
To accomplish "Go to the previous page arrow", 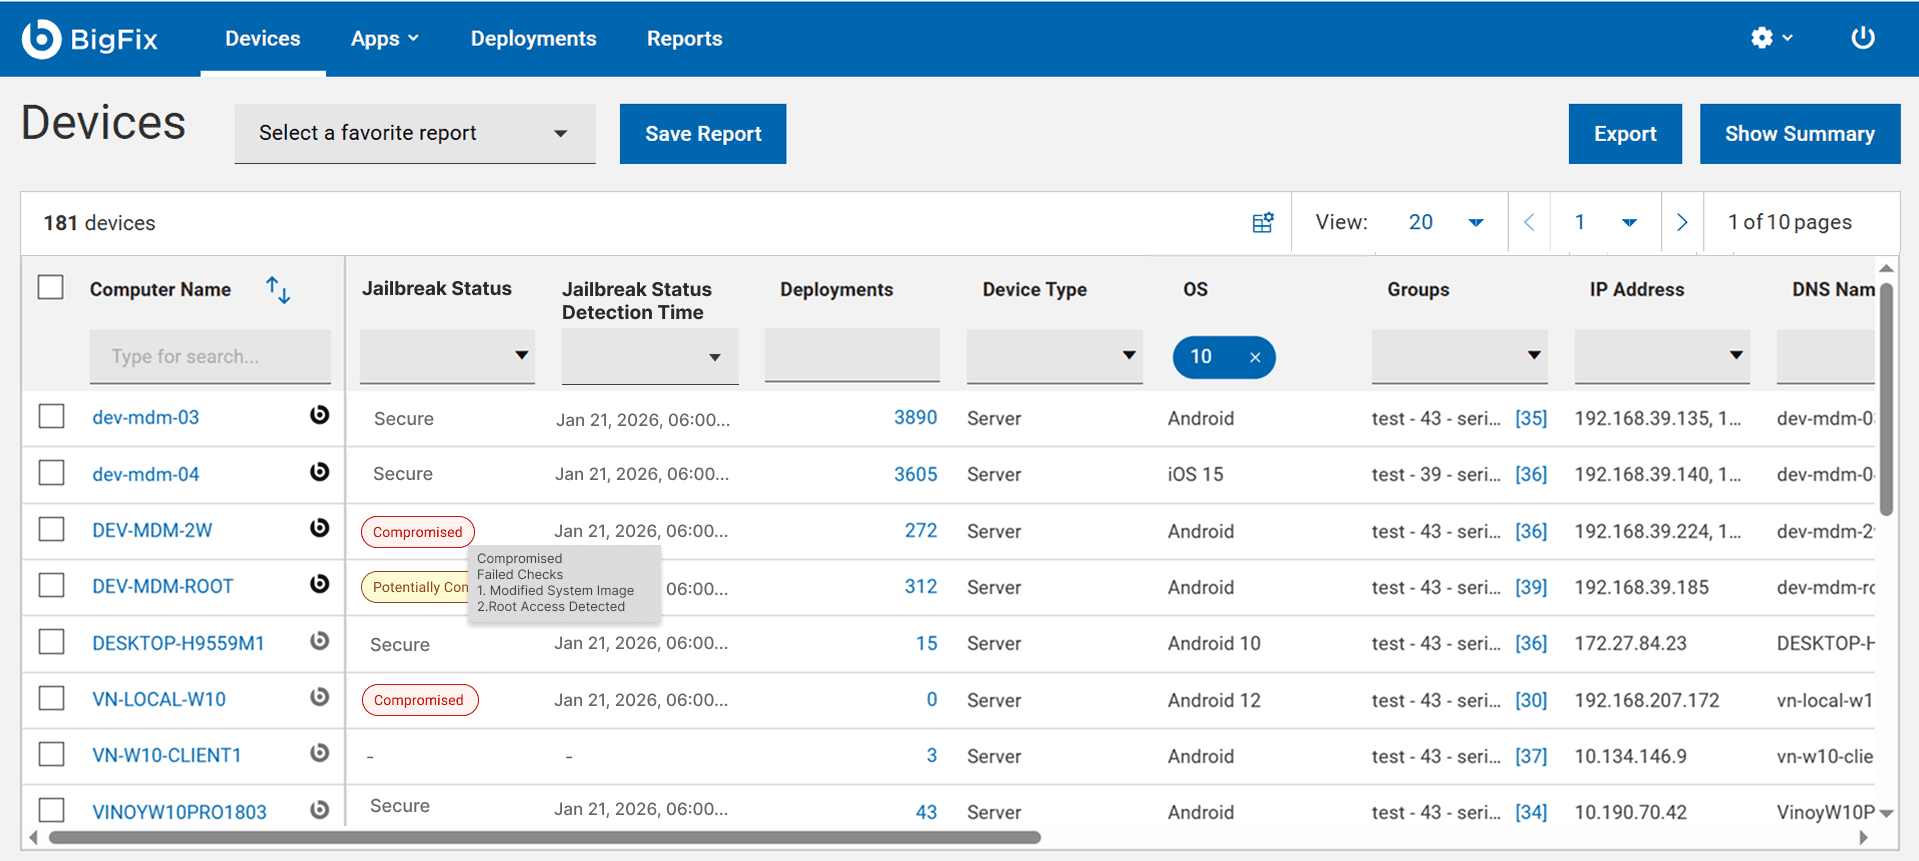I will (1529, 222).
